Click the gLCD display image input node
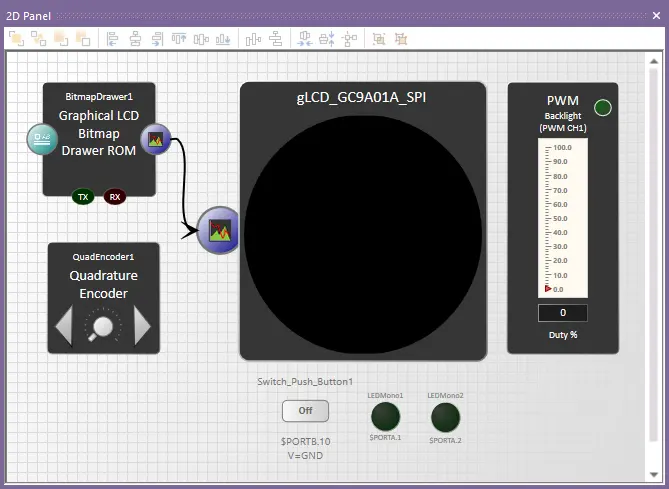This screenshot has width=669, height=489. pyautogui.click(x=219, y=231)
